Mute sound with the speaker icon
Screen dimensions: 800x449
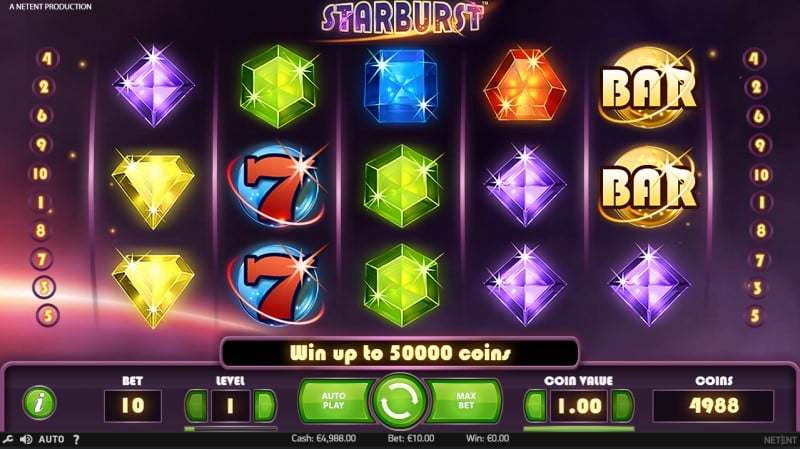26,439
